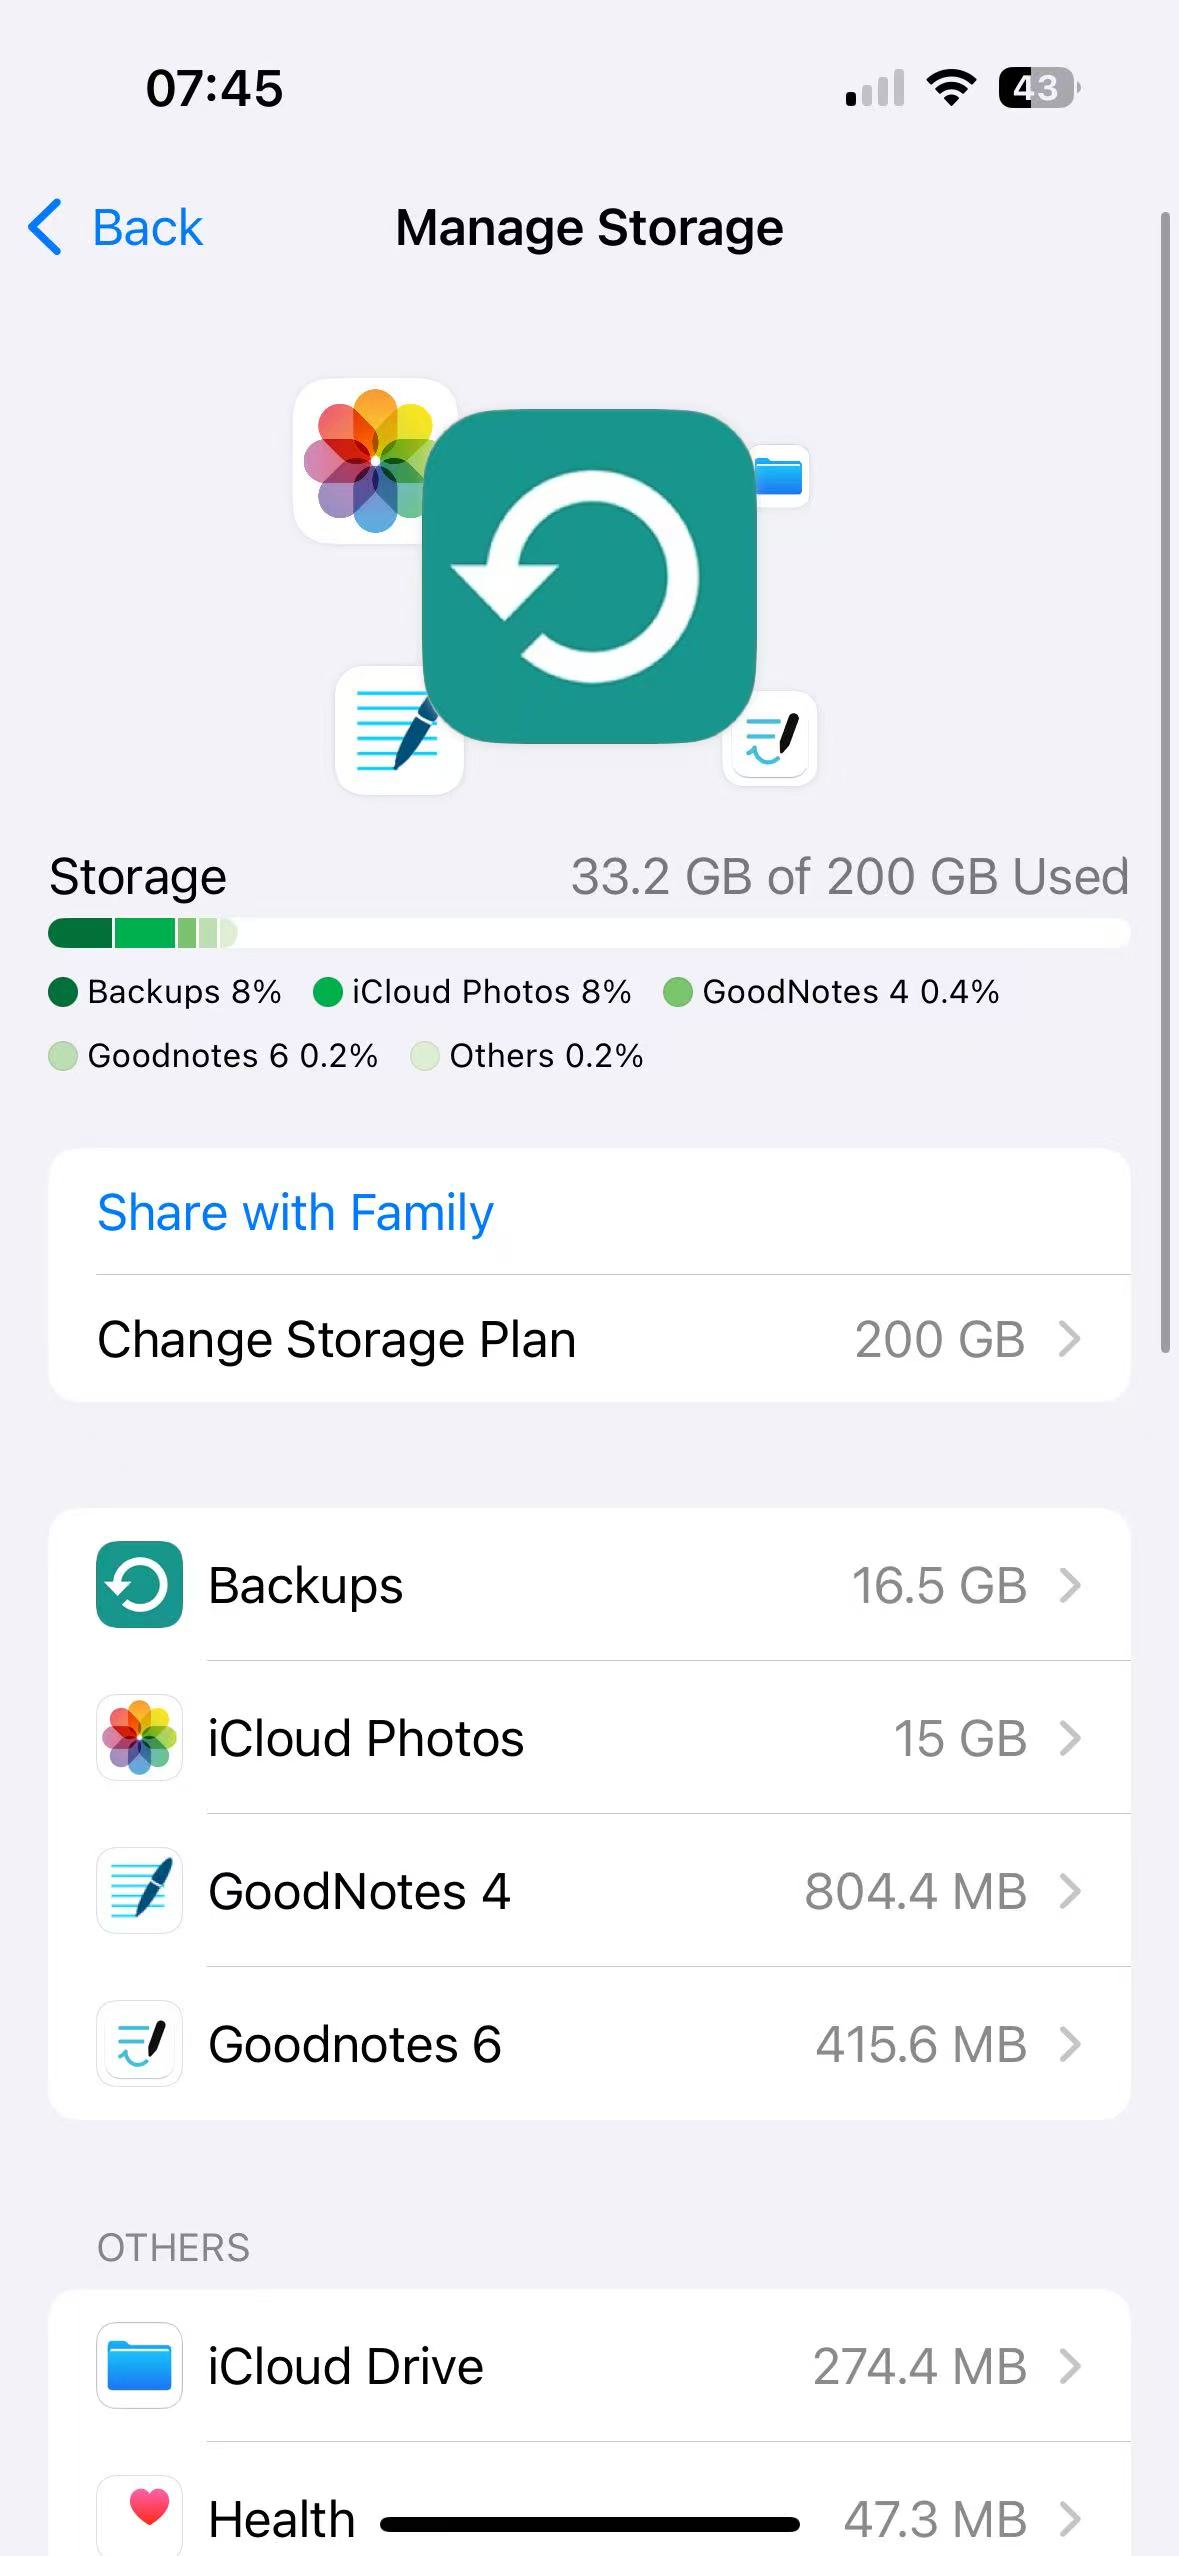Viewport: 1179px width, 2556px height.
Task: Tap the GoodNotes 4 app icon in list
Action: [x=139, y=1891]
